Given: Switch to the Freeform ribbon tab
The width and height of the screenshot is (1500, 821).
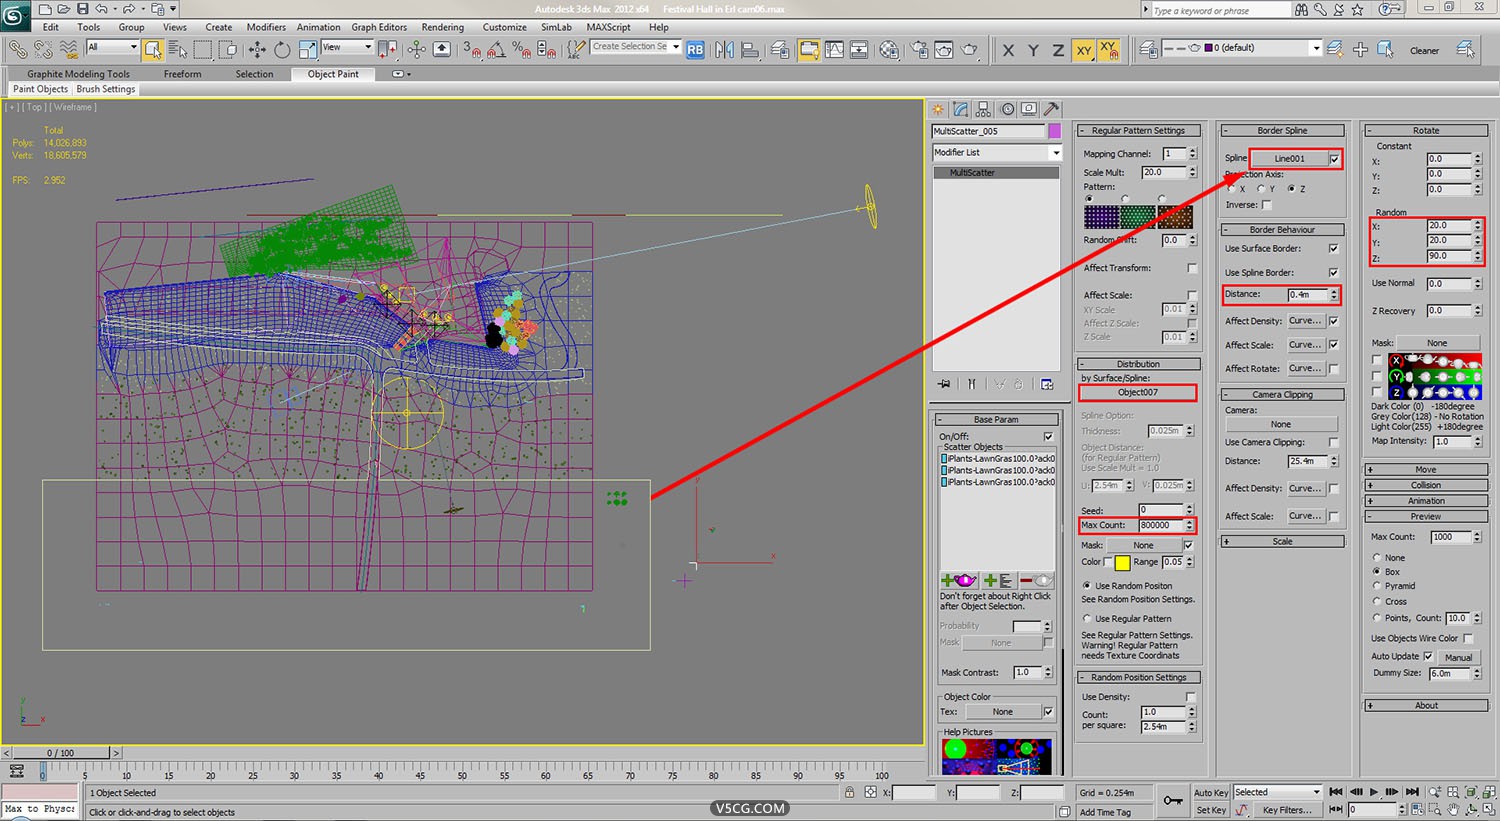Looking at the screenshot, I should tap(182, 74).
